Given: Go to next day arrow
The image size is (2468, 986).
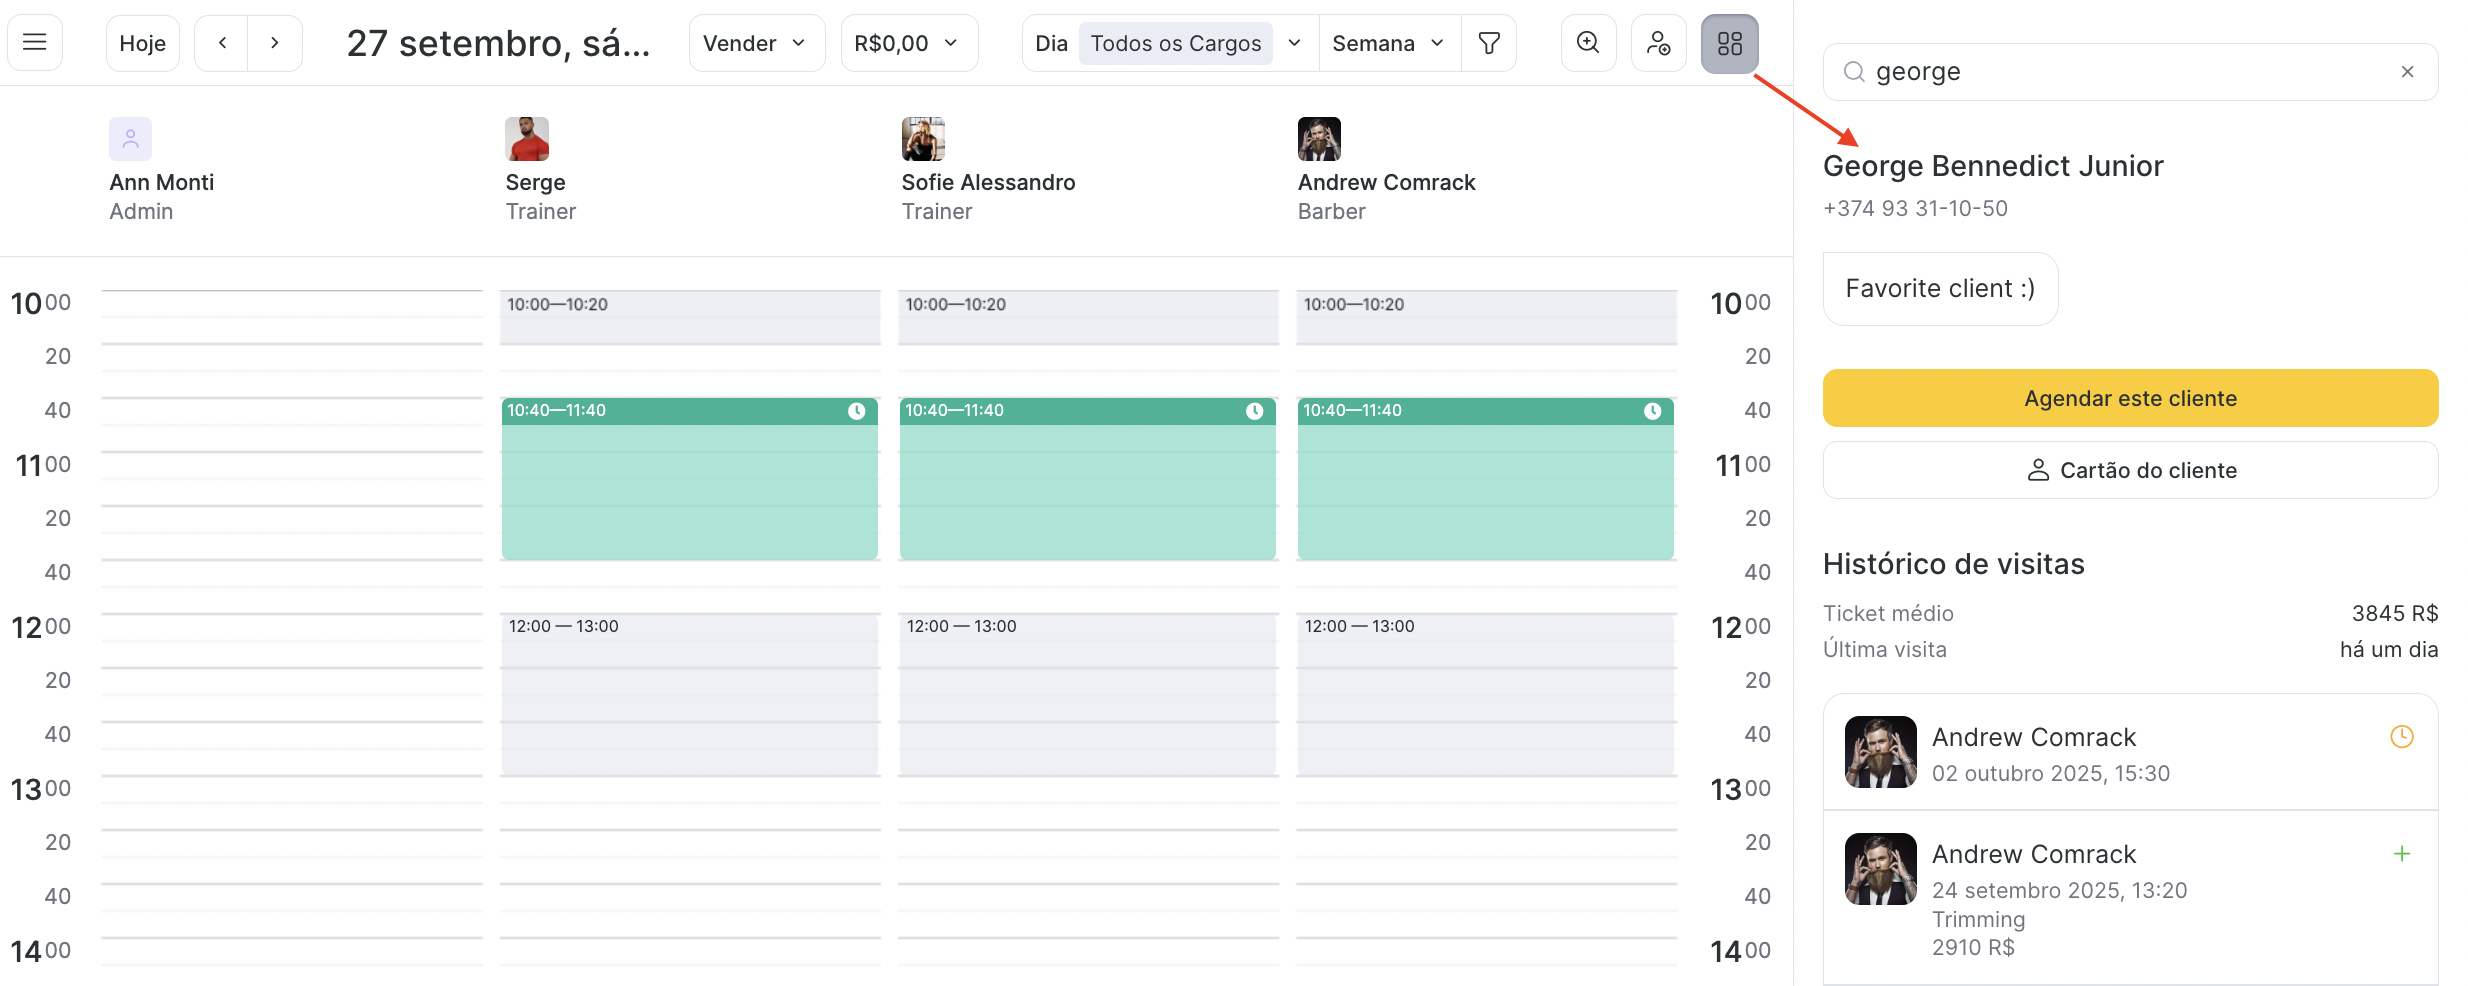Looking at the screenshot, I should pos(274,43).
